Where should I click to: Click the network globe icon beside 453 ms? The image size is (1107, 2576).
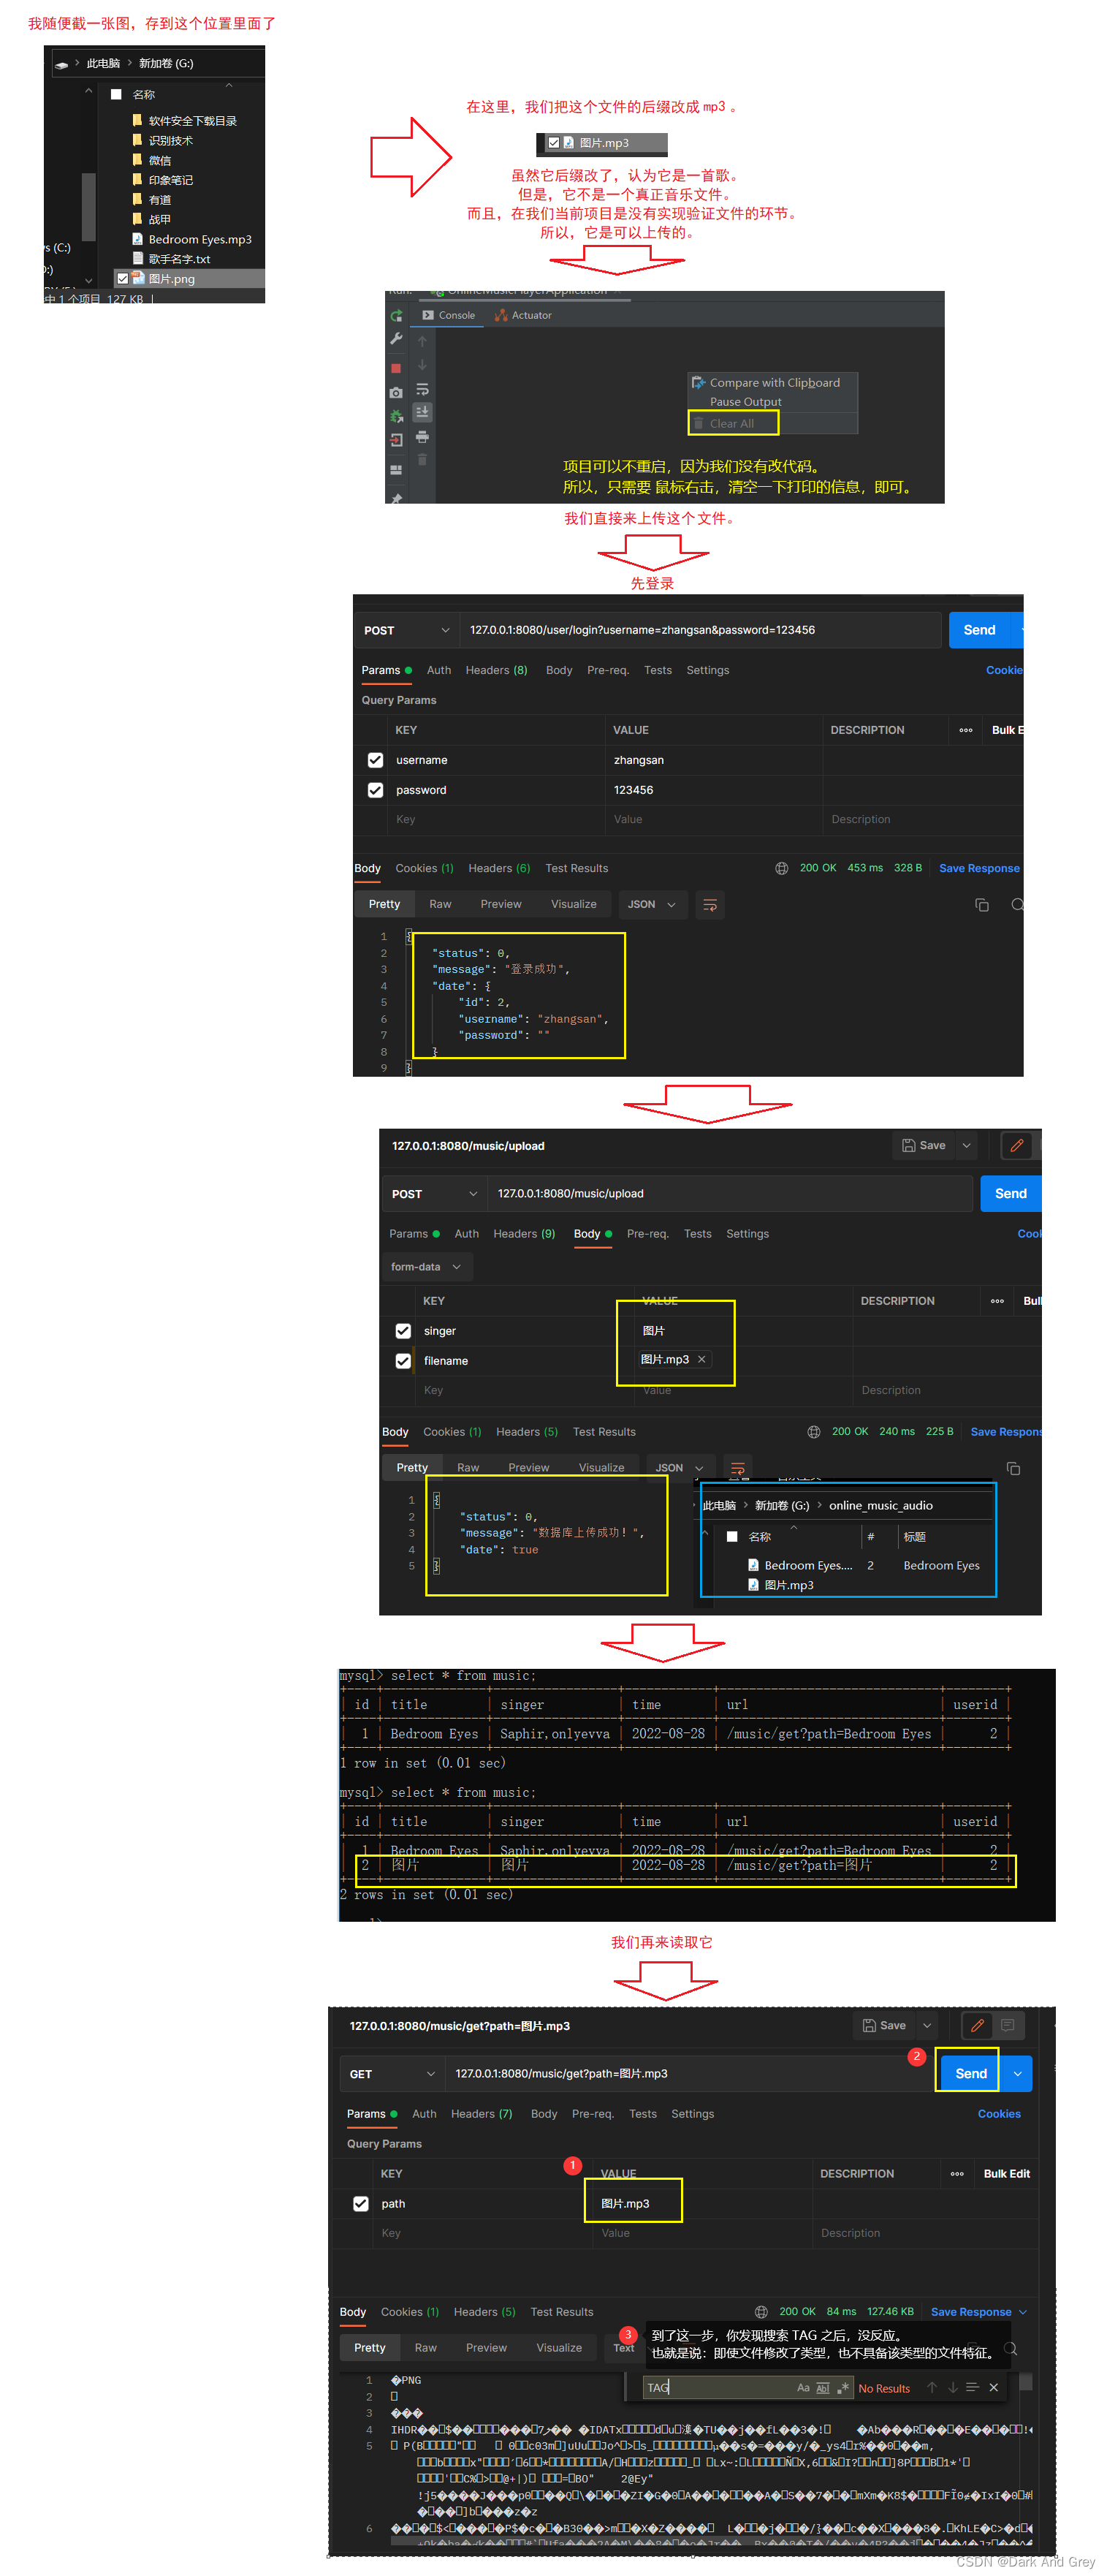pyautogui.click(x=782, y=869)
